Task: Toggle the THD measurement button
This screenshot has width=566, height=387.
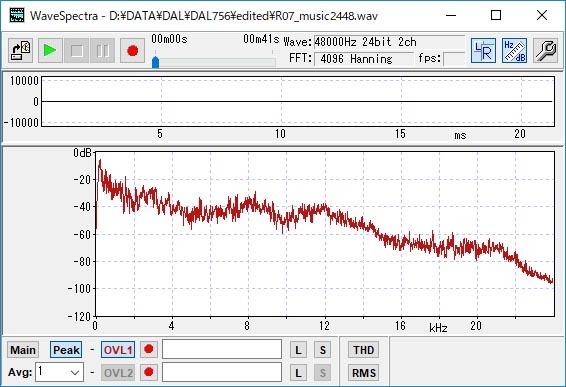Action: (x=363, y=350)
